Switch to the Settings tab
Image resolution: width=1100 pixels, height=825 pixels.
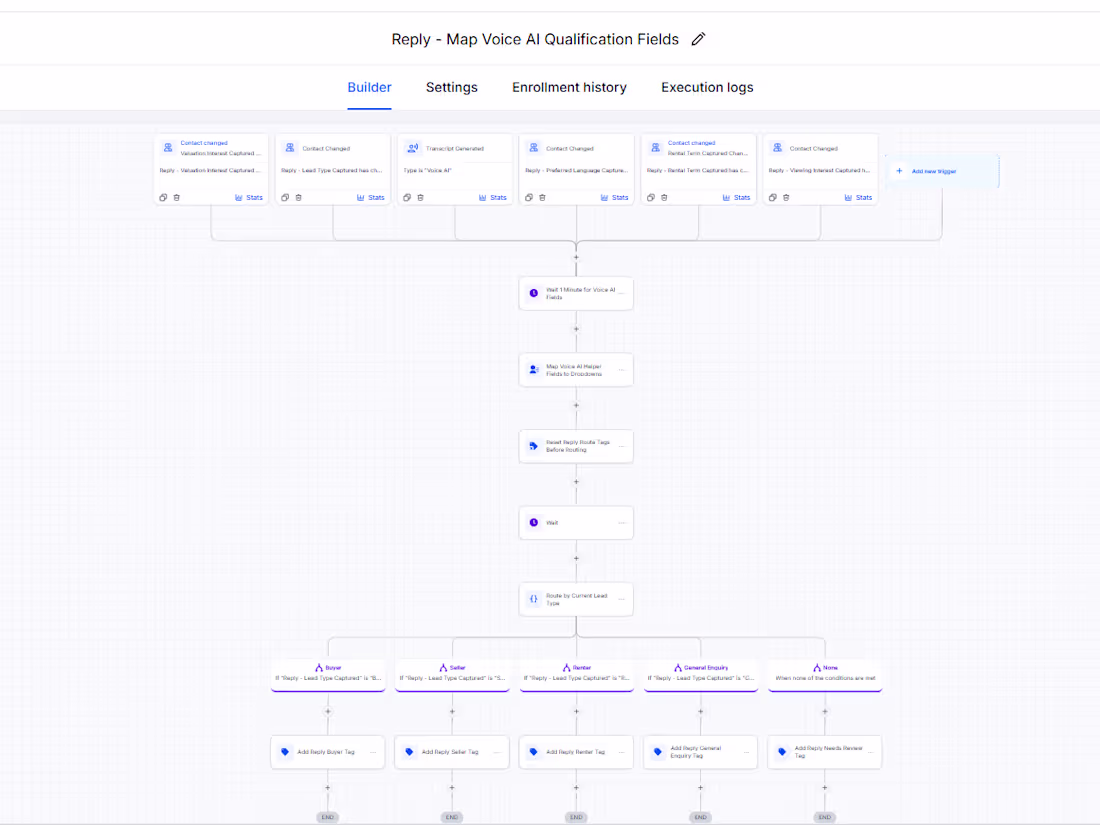[x=452, y=88]
